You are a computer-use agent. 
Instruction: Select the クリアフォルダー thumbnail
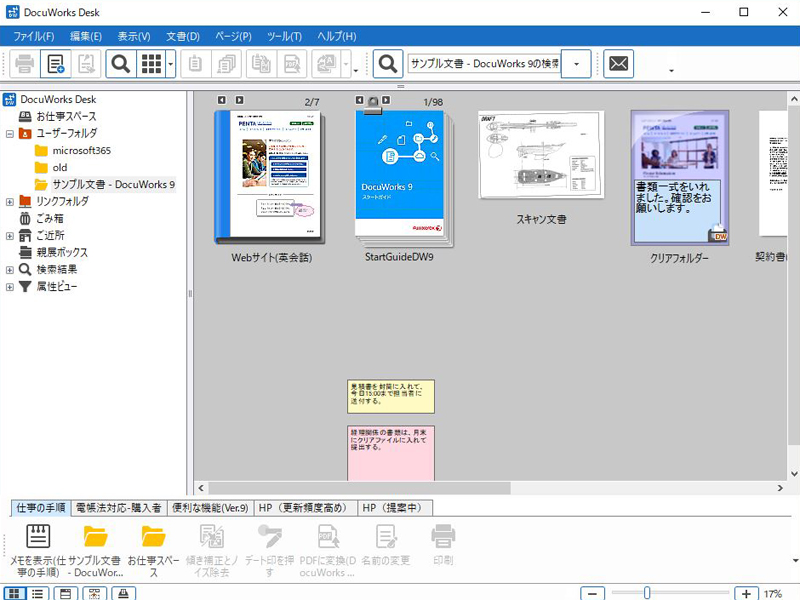pyautogui.click(x=680, y=178)
